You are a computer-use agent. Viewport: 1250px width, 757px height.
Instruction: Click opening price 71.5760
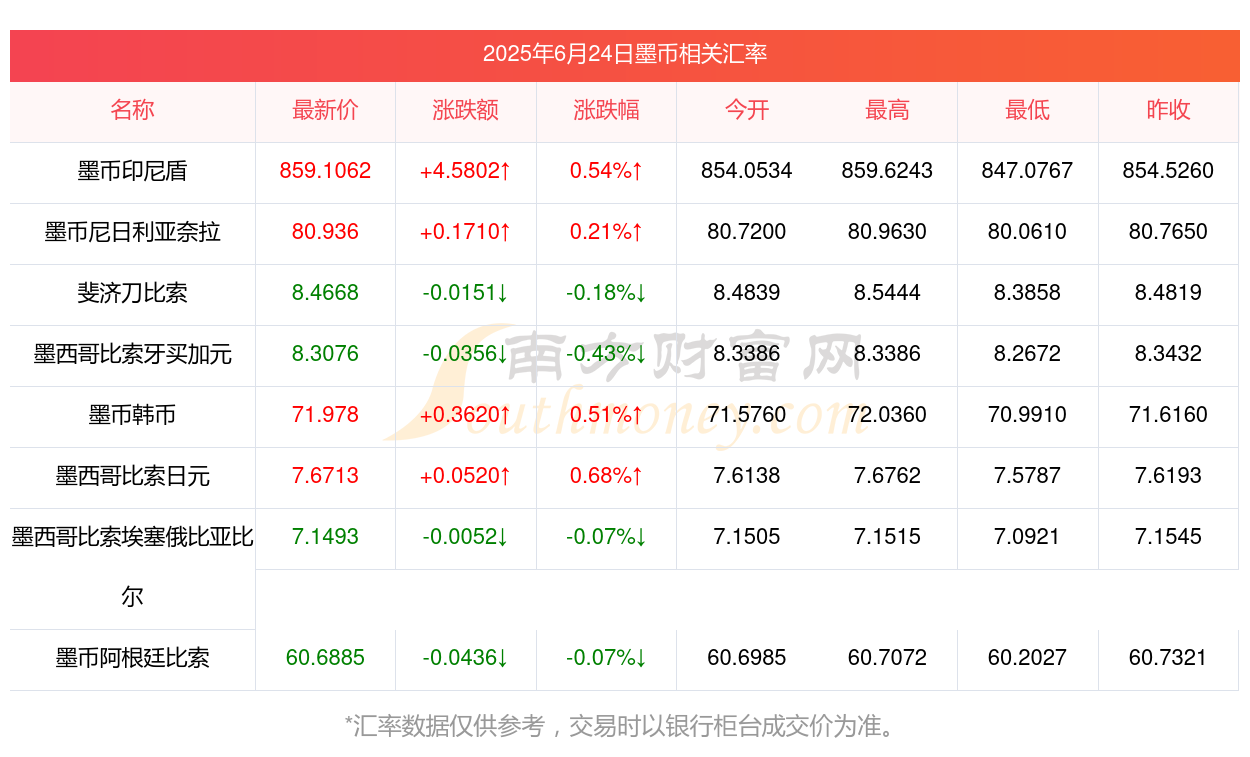click(747, 415)
